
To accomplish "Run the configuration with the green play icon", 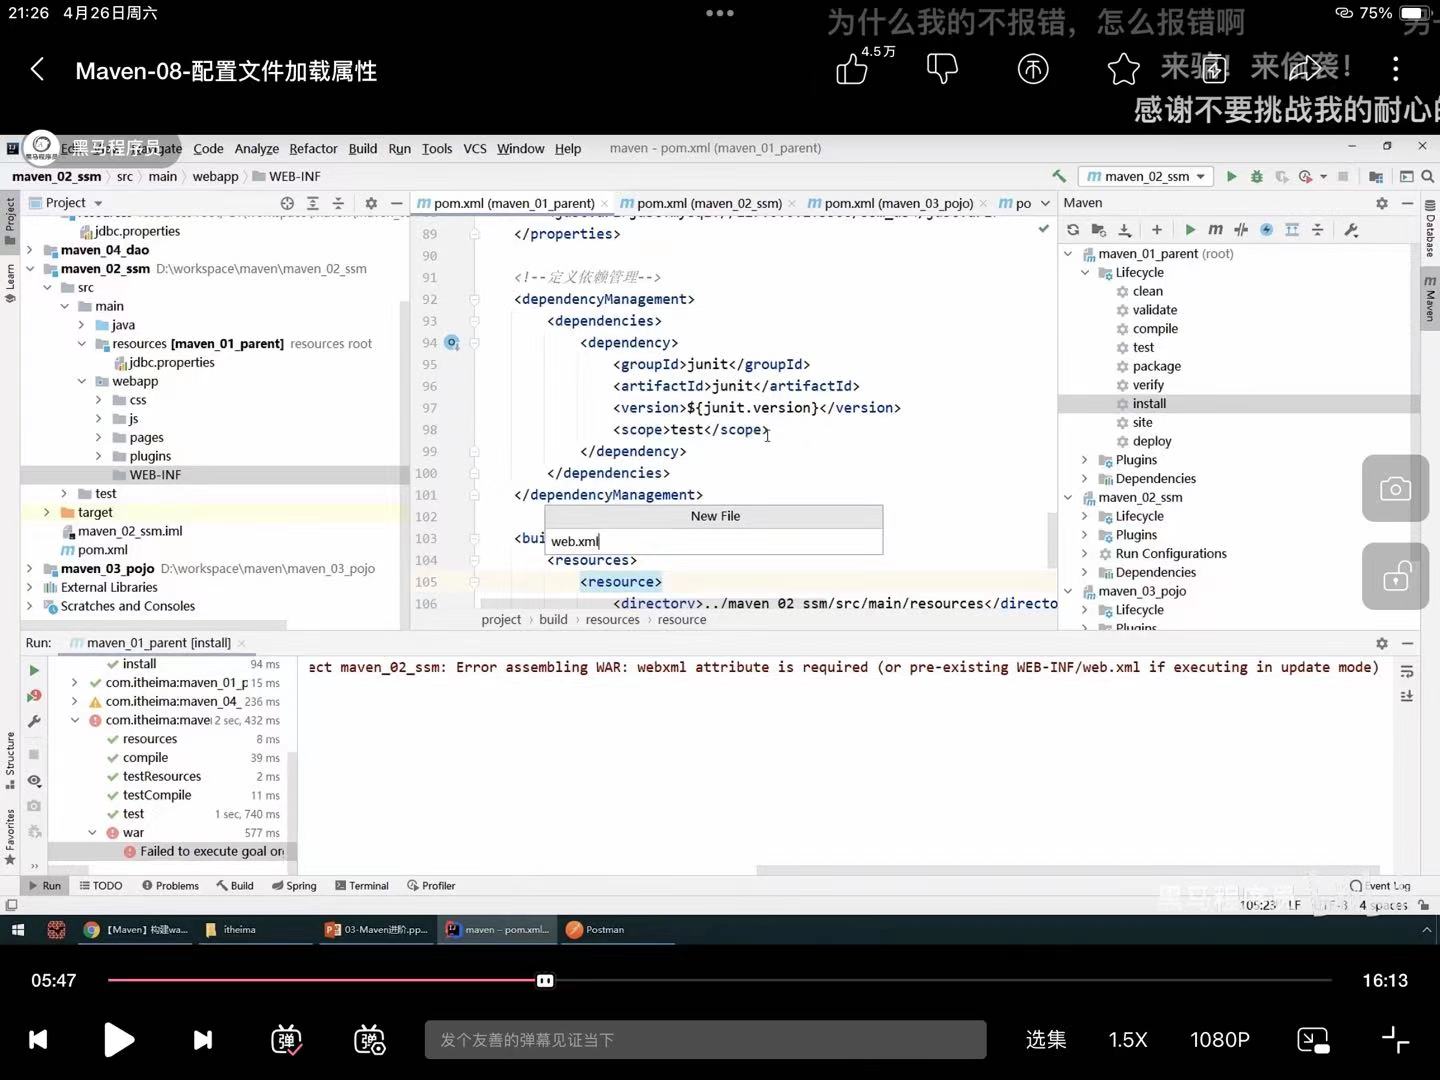I will [1232, 176].
